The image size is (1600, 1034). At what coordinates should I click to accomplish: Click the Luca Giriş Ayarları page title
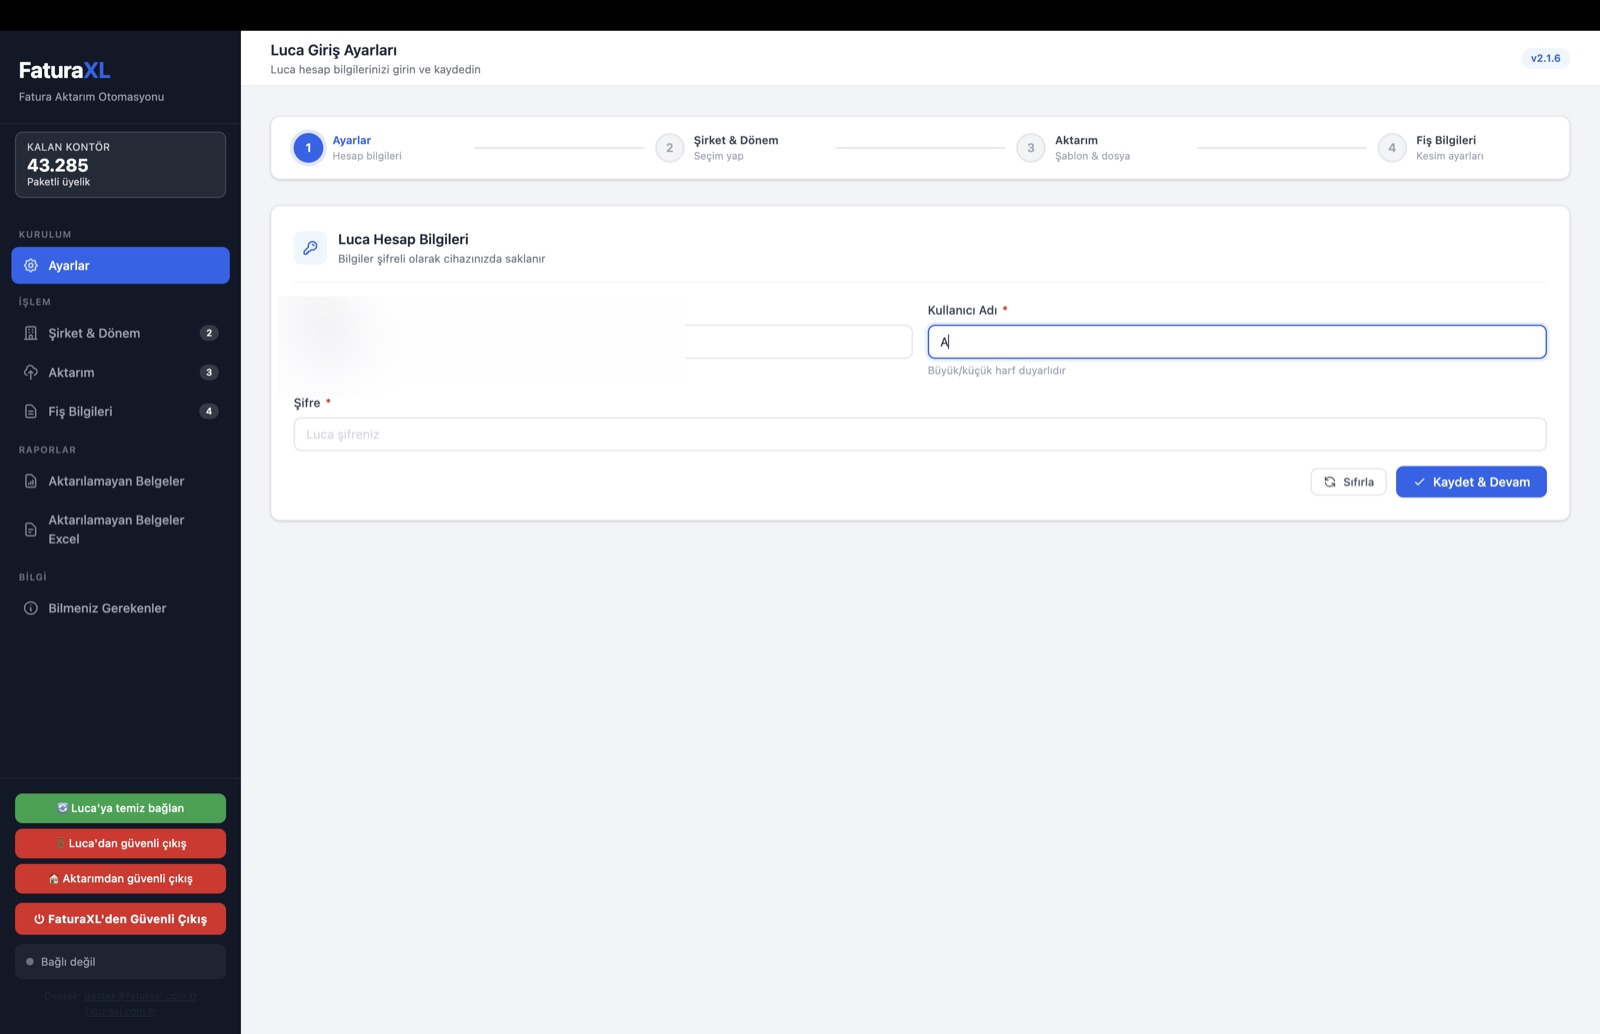pos(333,50)
